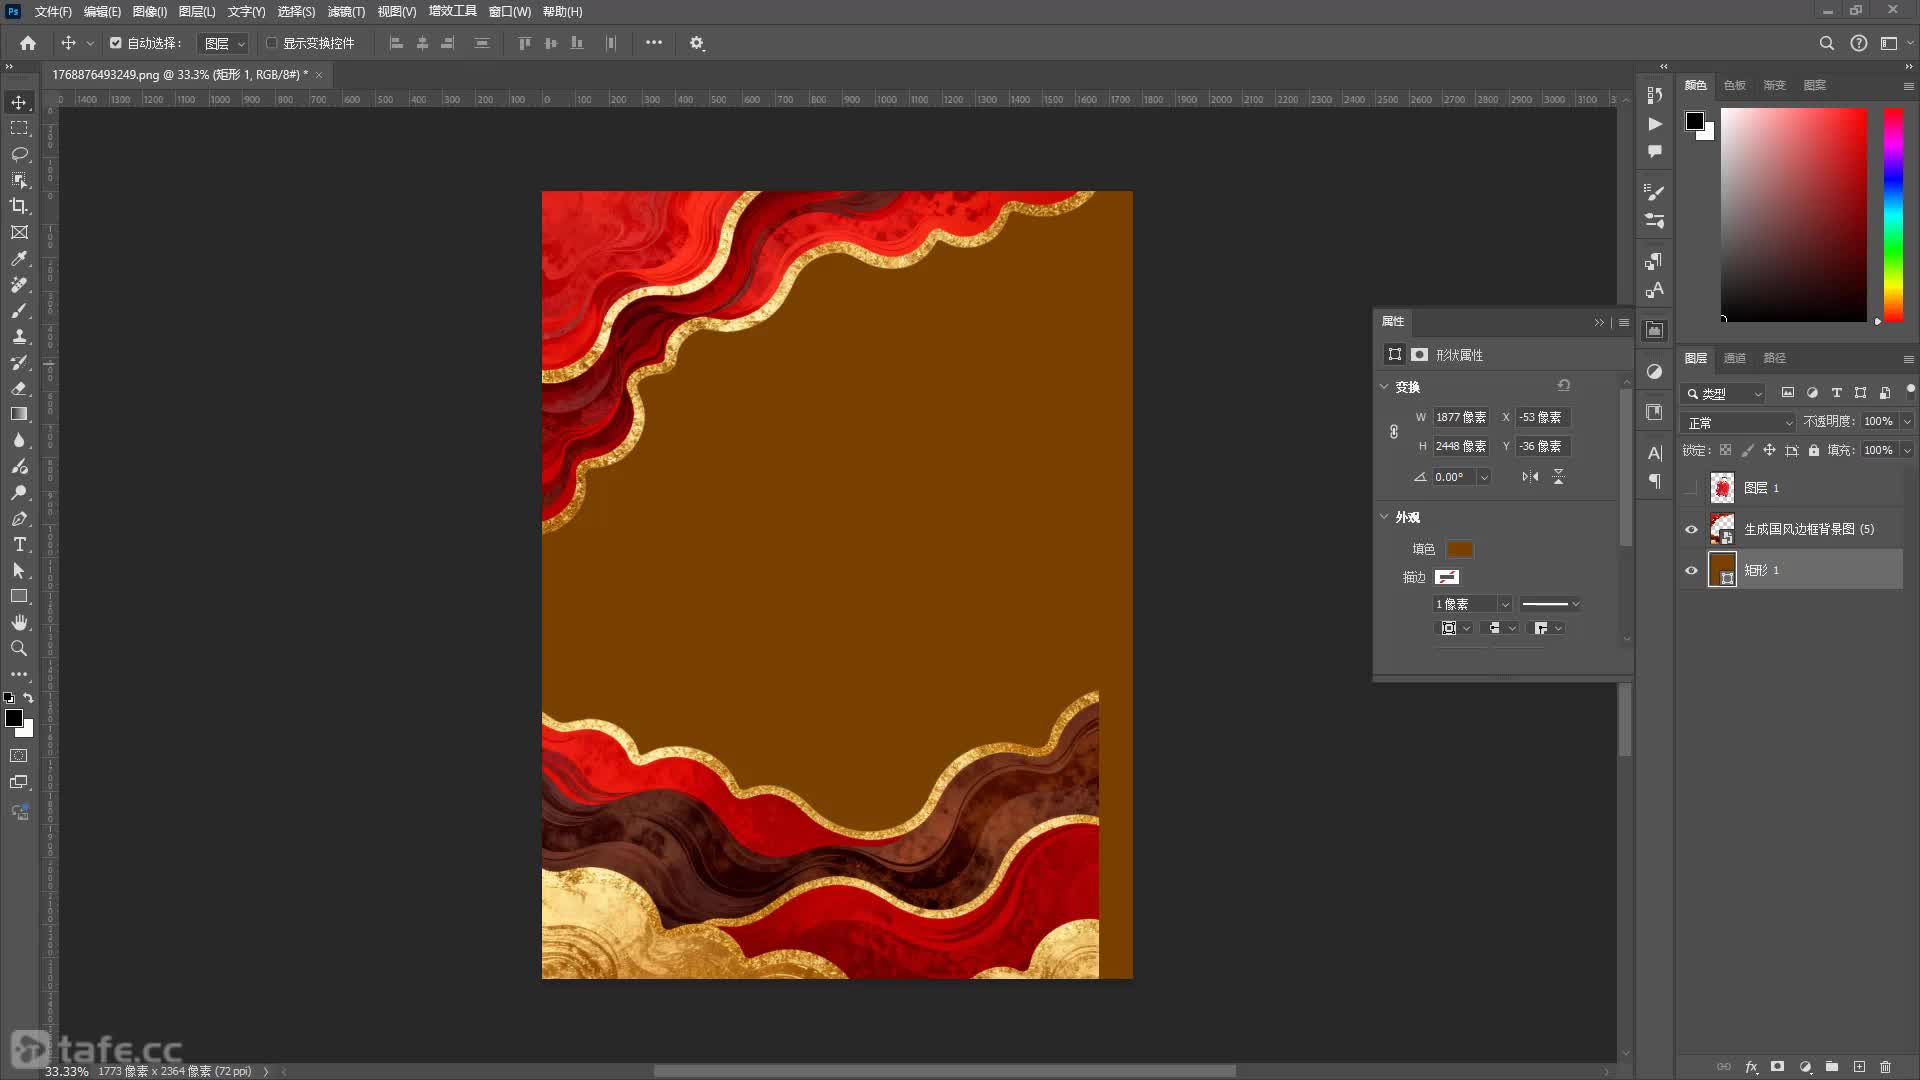Viewport: 1920px width, 1080px height.
Task: Toggle lock all for layer
Action: coord(1813,450)
